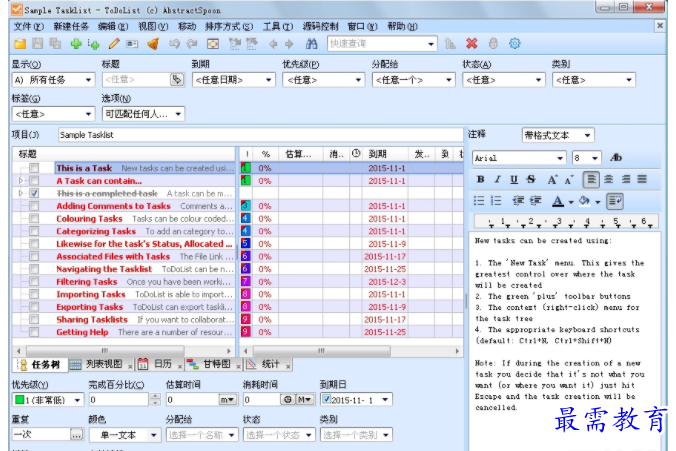This screenshot has width=676, height=451.
Task: Open preferences with the blue gear icon
Action: pyautogui.click(x=515, y=44)
